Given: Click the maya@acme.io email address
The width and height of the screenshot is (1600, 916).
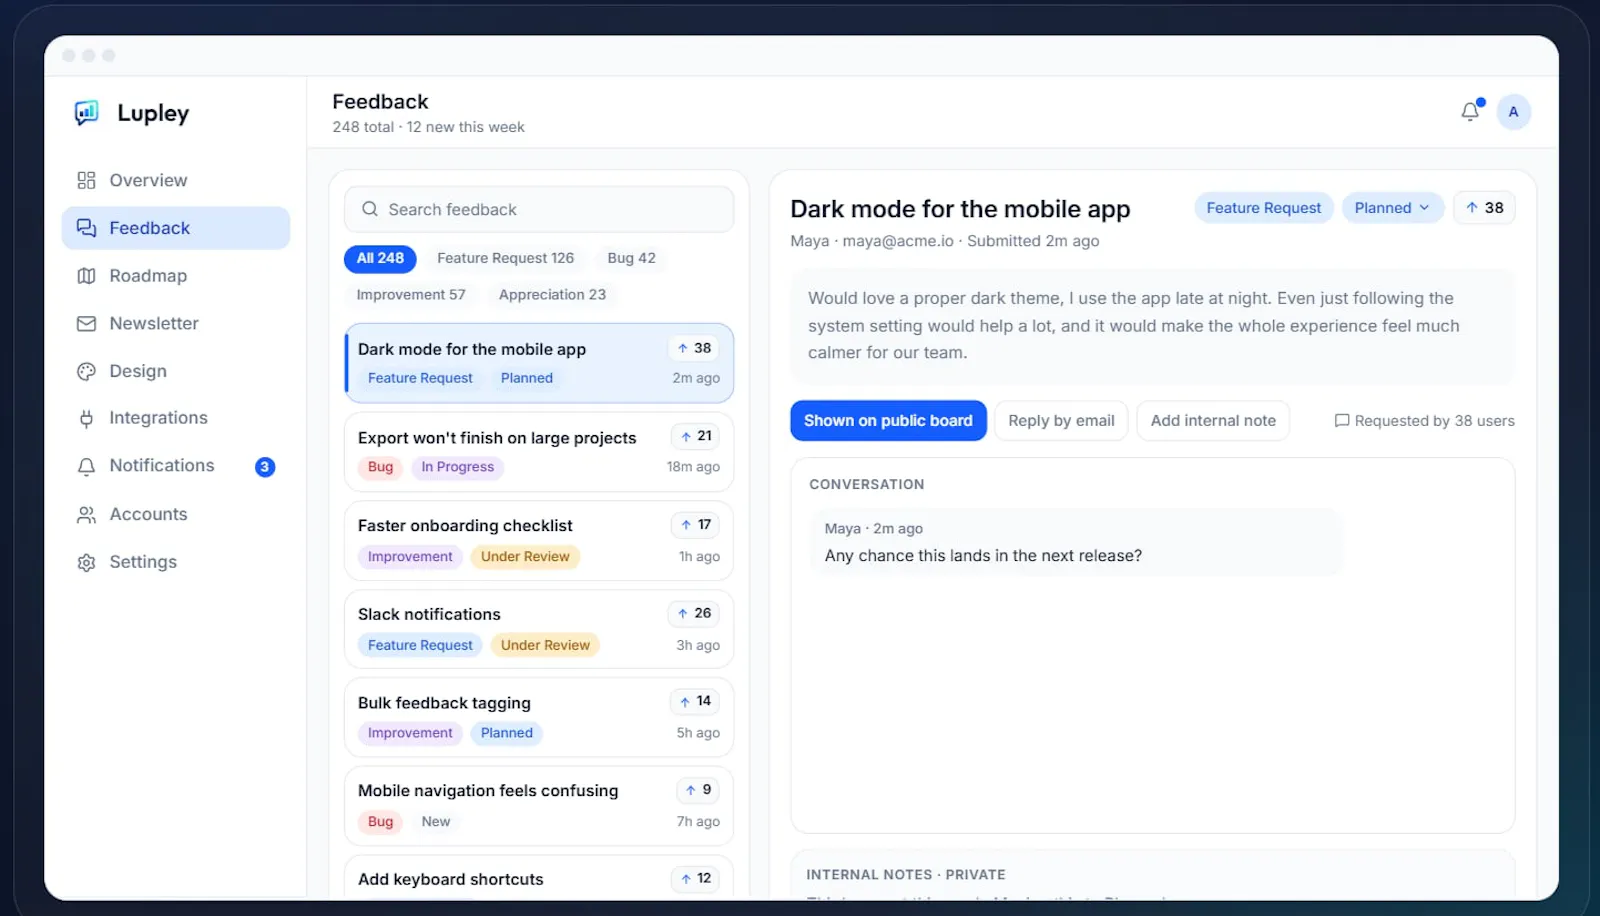Looking at the screenshot, I should [x=898, y=241].
